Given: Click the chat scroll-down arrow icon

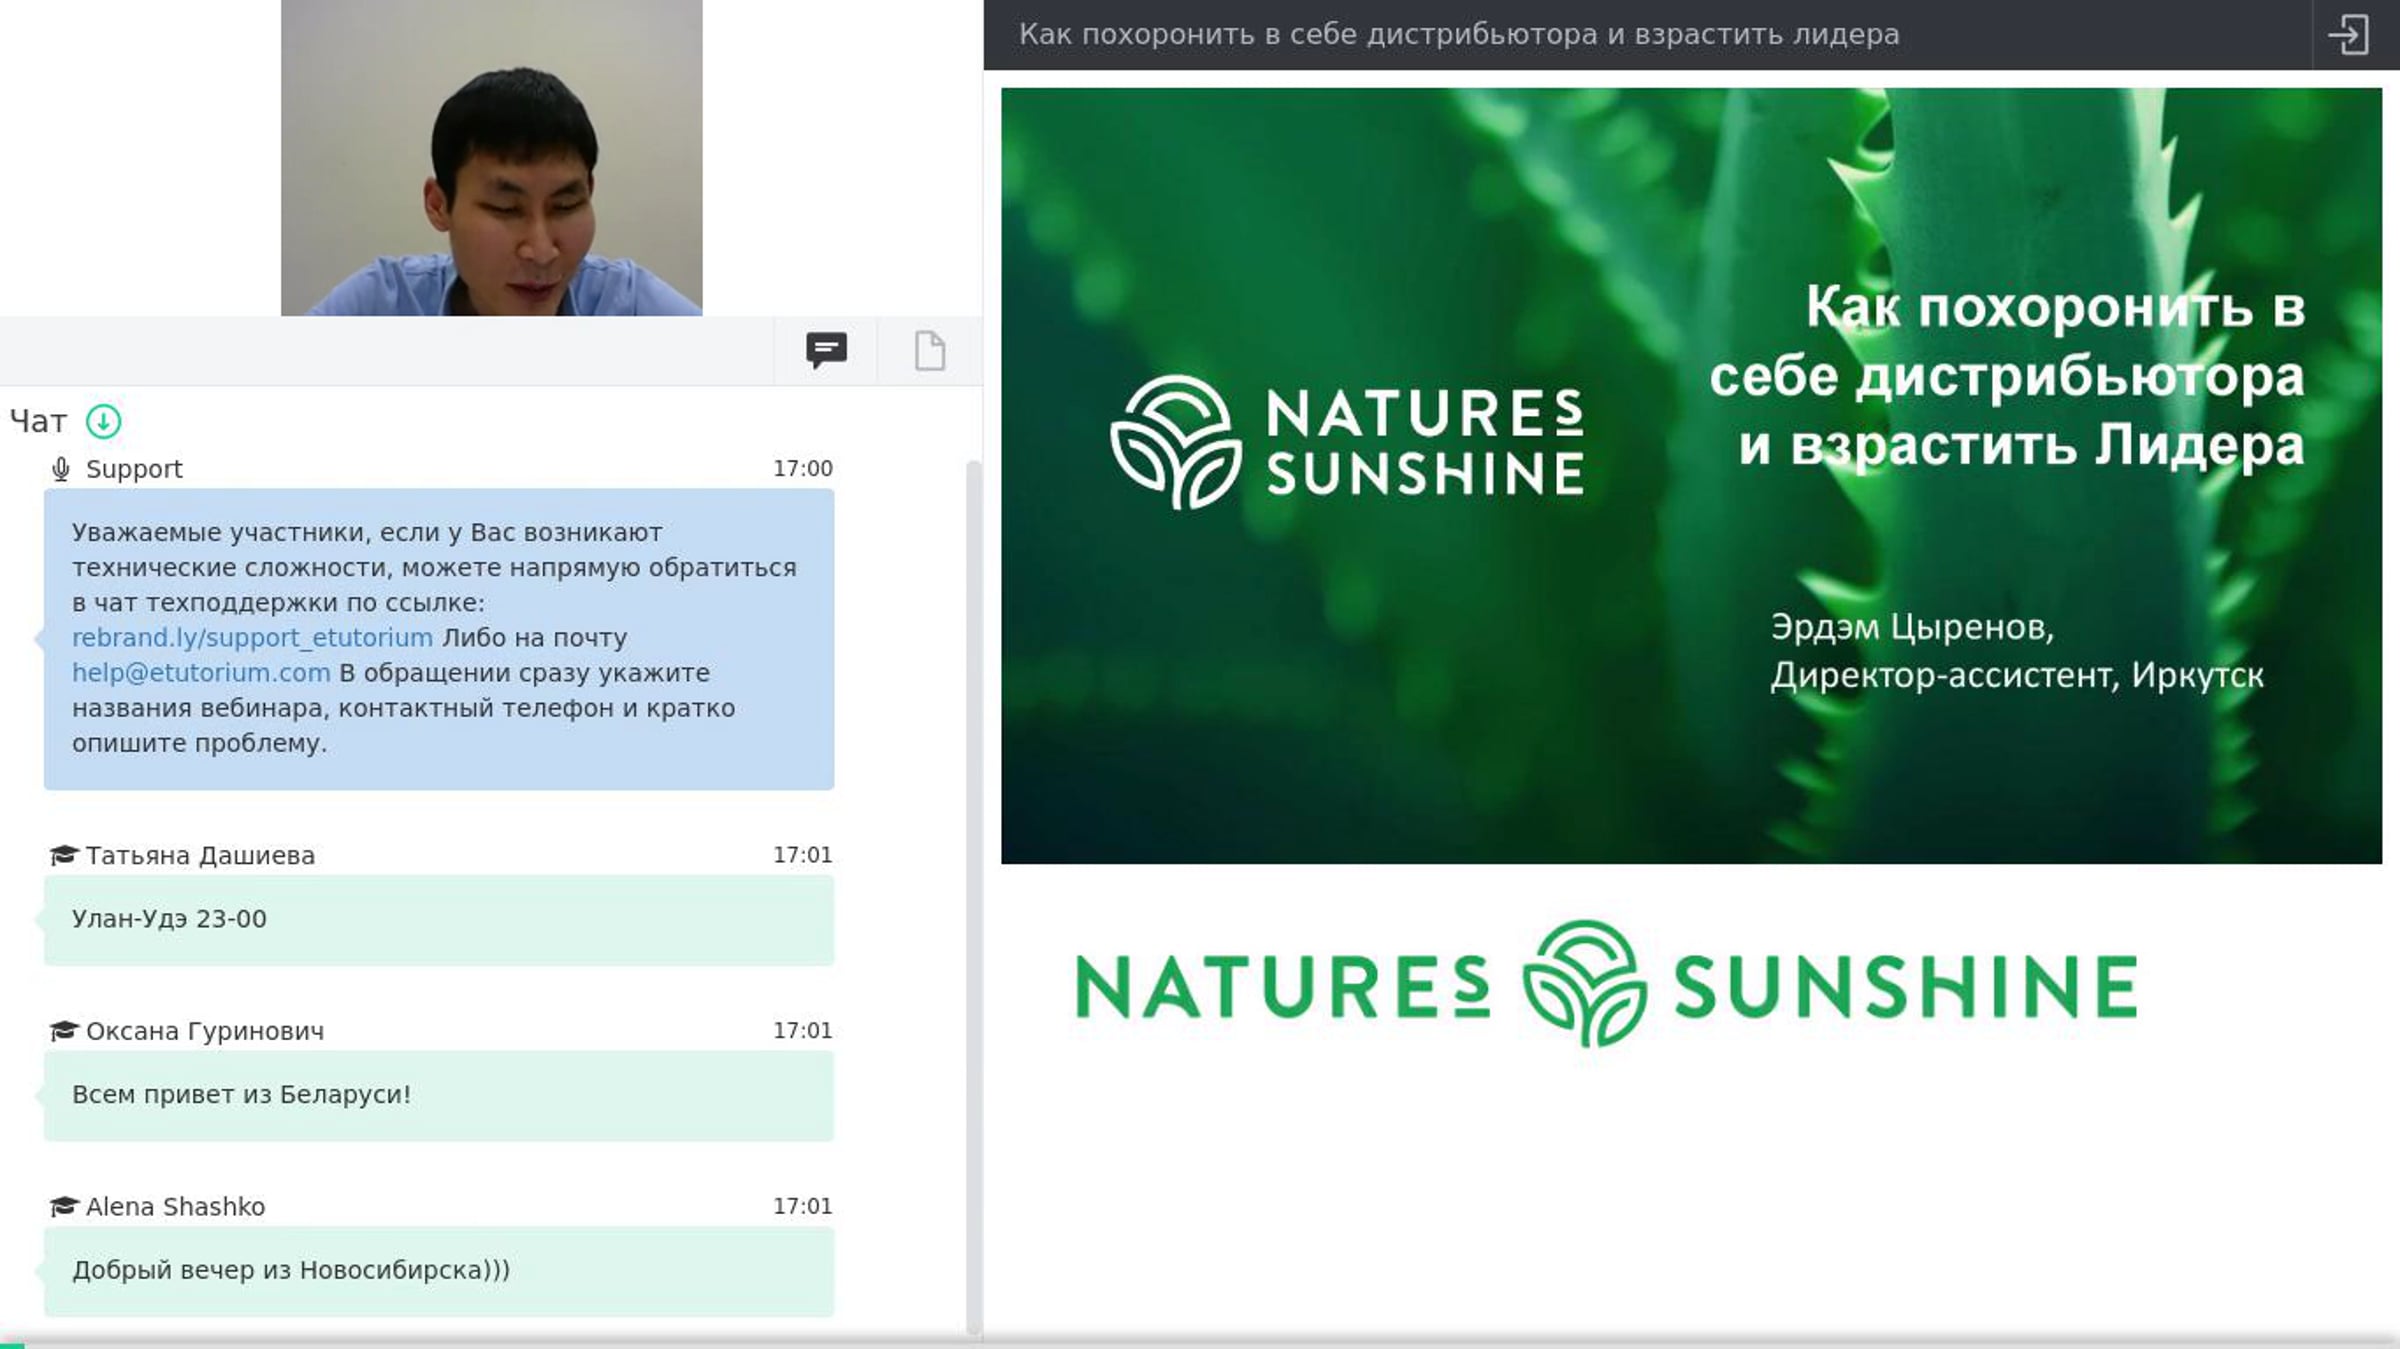Looking at the screenshot, I should [104, 422].
